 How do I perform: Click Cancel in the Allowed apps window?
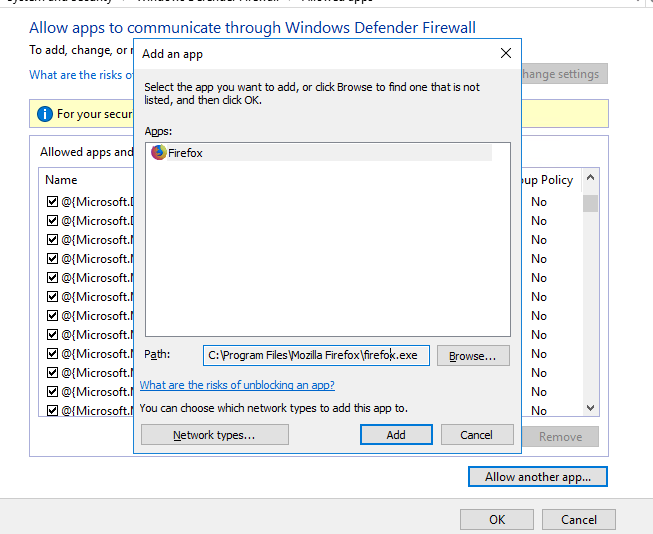pos(578,519)
